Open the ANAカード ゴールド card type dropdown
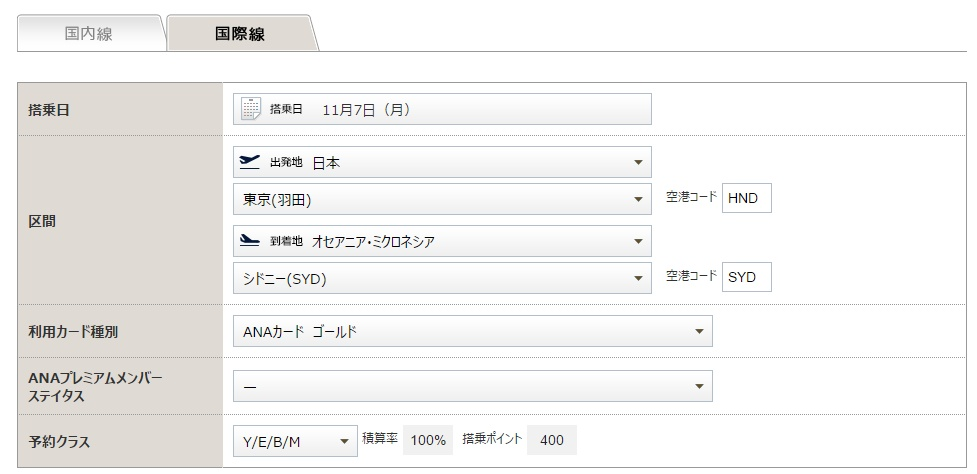Image resolution: width=977 pixels, height=474 pixels. click(473, 331)
